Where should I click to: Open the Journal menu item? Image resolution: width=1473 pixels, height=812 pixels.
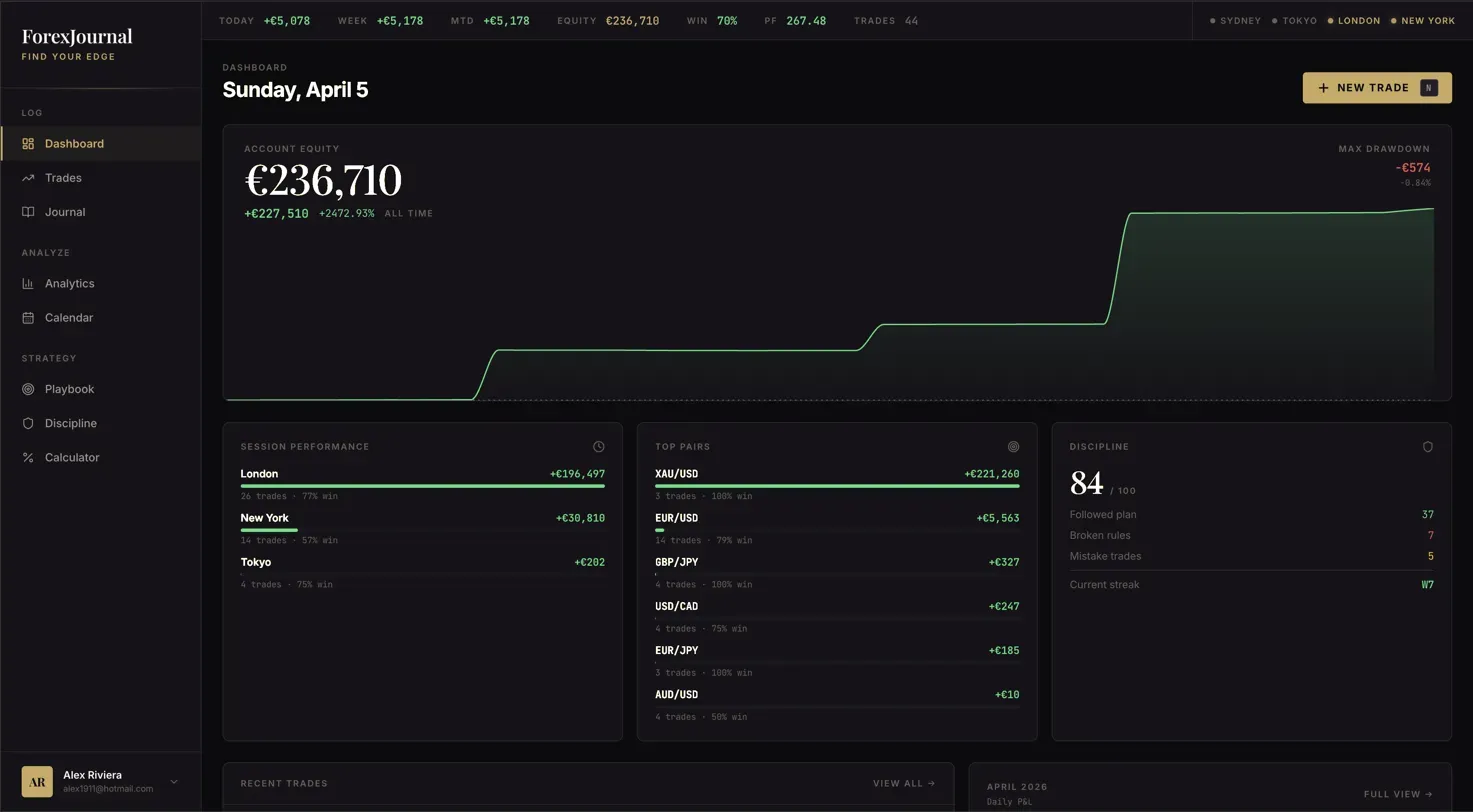100,212
